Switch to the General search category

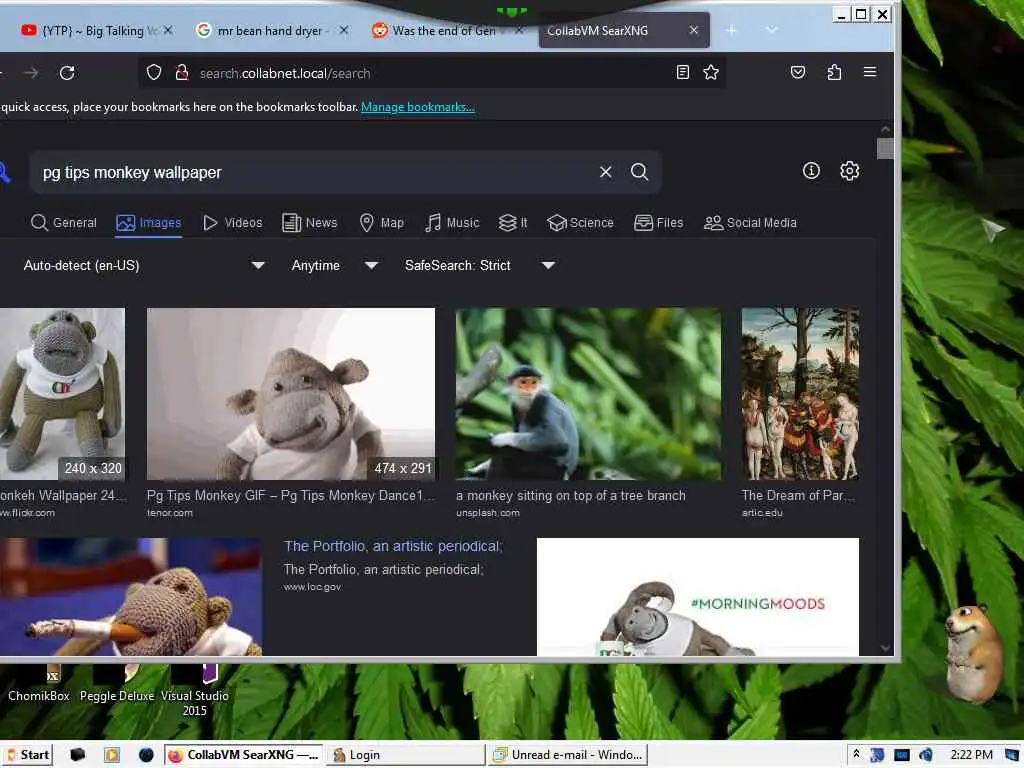tap(63, 223)
